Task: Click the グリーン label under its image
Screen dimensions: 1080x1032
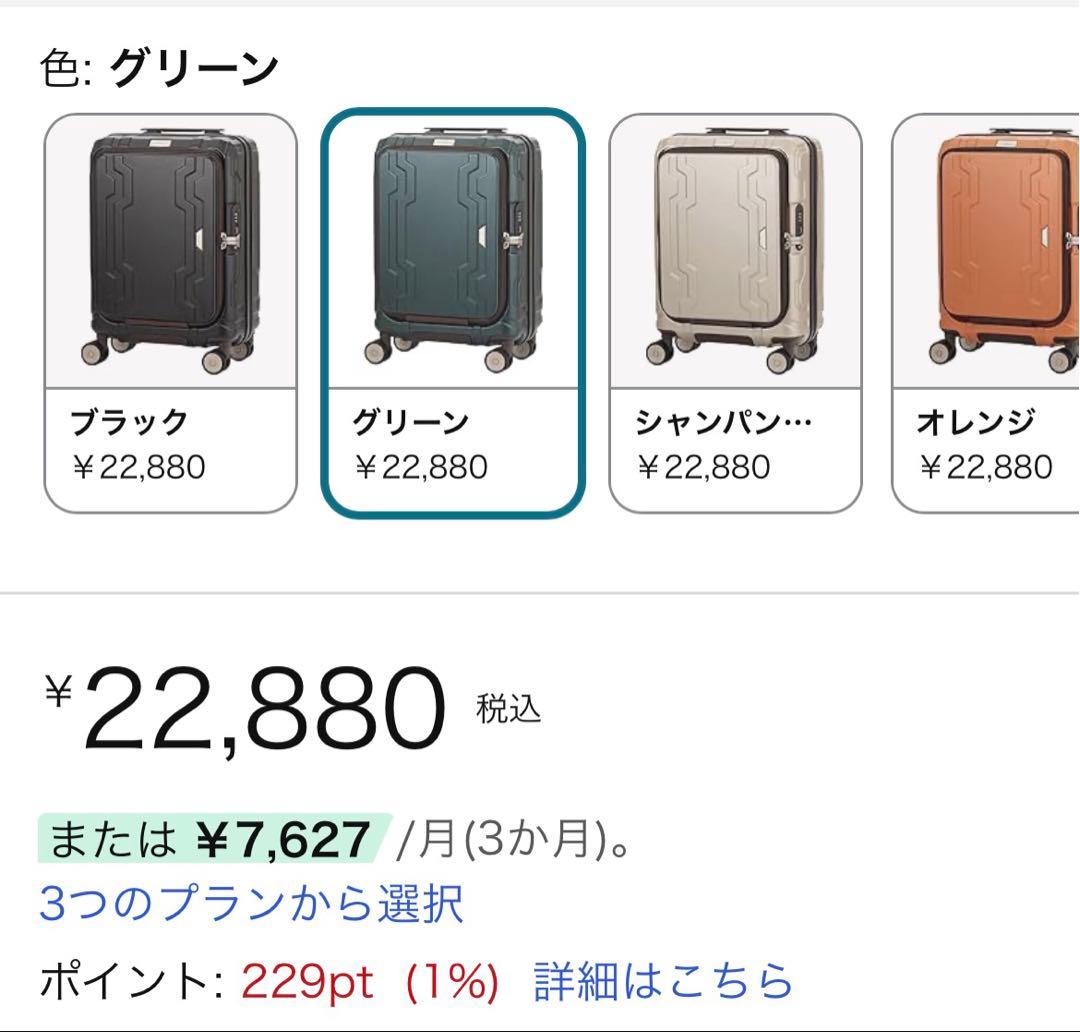Action: (410, 421)
